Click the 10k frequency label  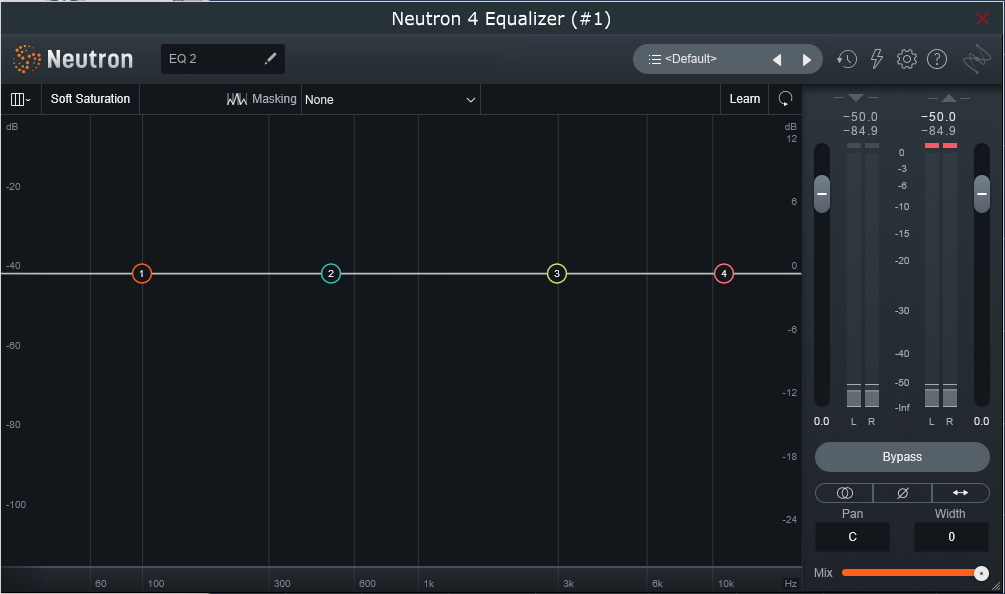[726, 584]
